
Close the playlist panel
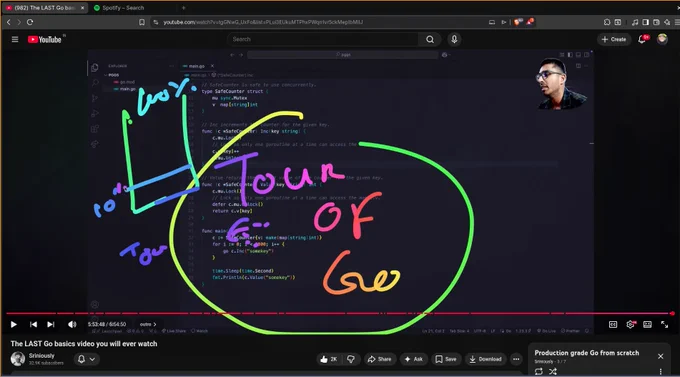(660, 356)
